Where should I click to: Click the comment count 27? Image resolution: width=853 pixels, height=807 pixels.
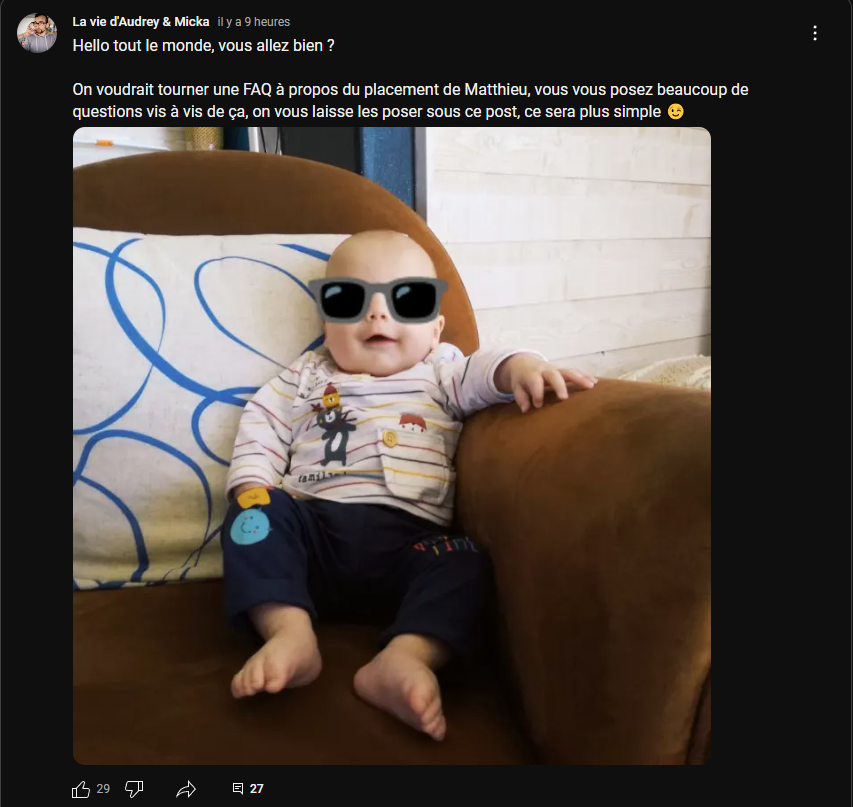(x=256, y=789)
